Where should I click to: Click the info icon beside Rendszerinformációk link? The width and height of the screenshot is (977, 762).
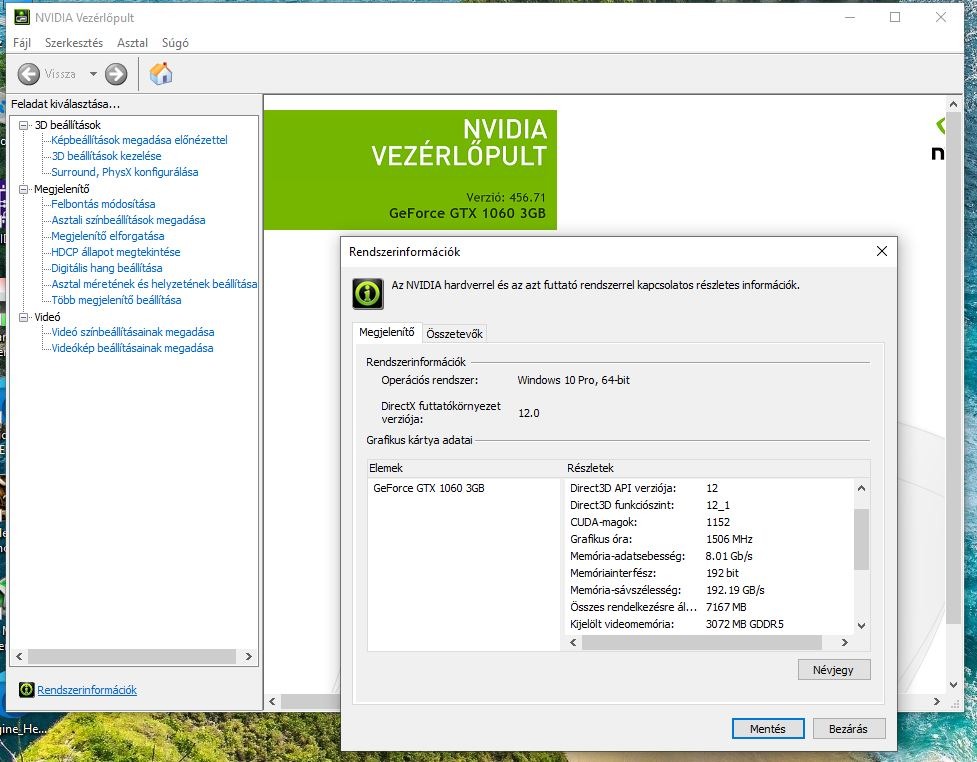[26, 690]
